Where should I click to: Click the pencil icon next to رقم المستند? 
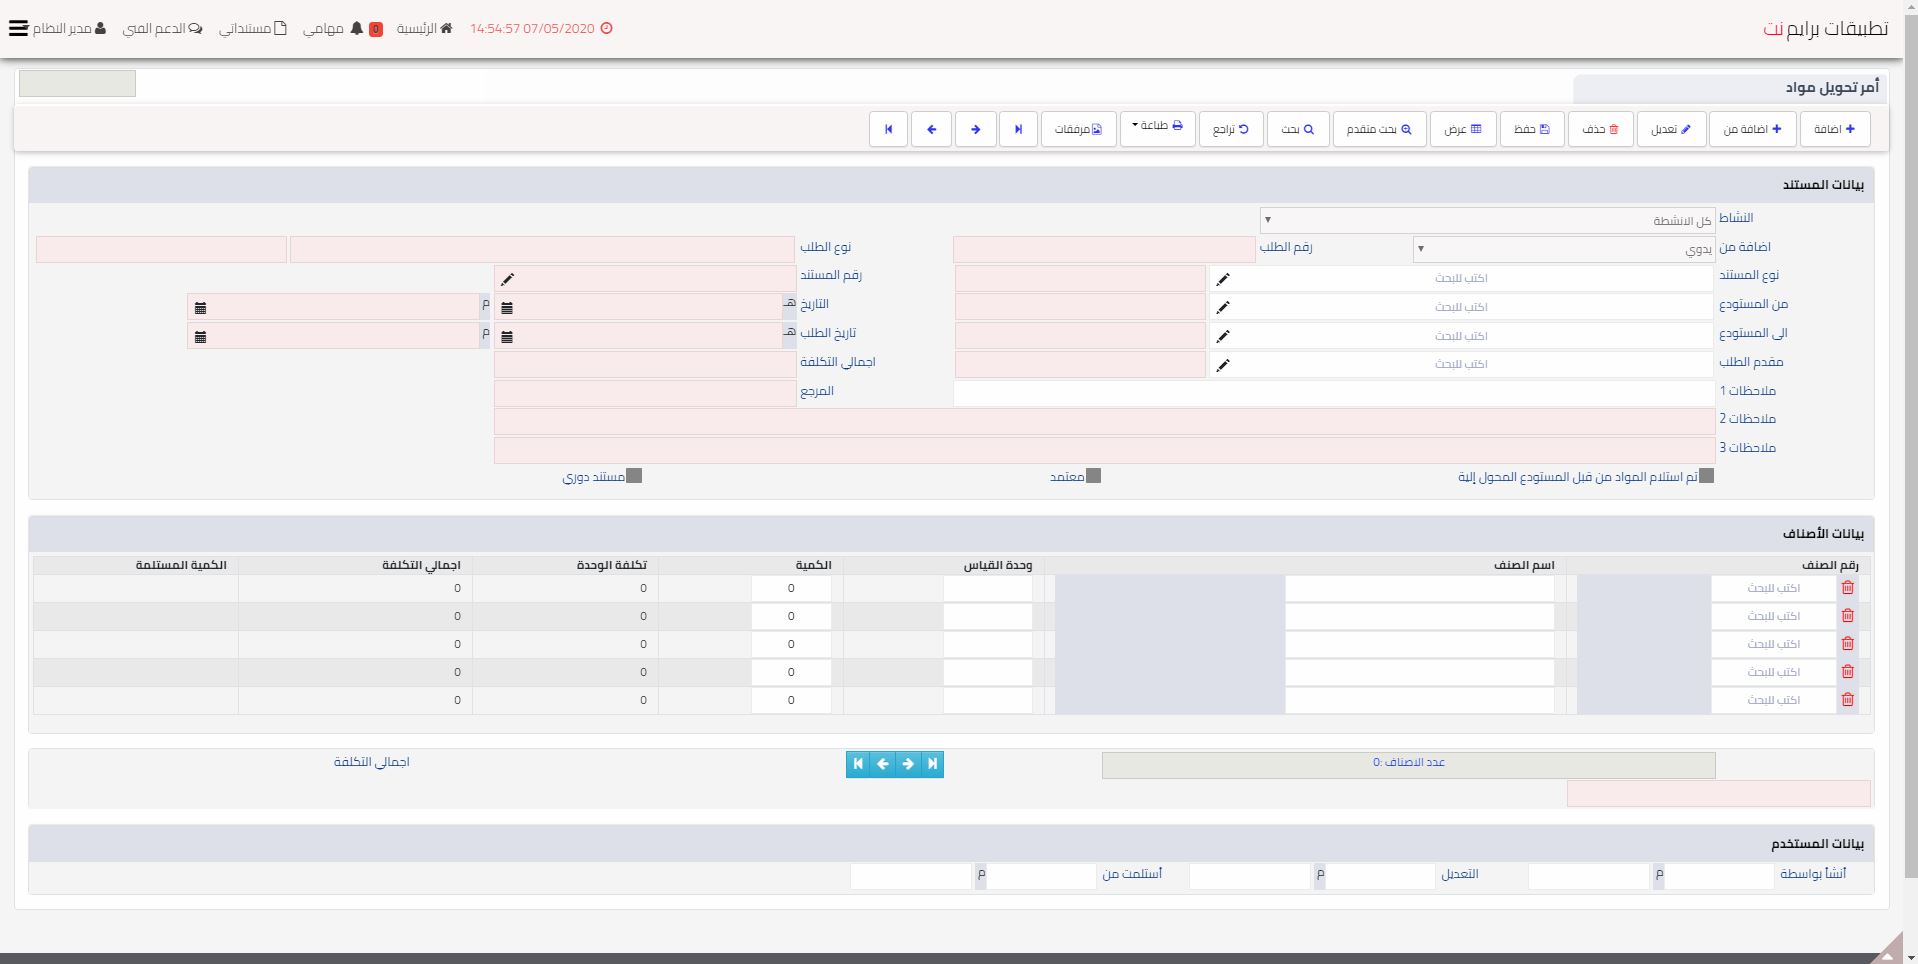pos(507,279)
